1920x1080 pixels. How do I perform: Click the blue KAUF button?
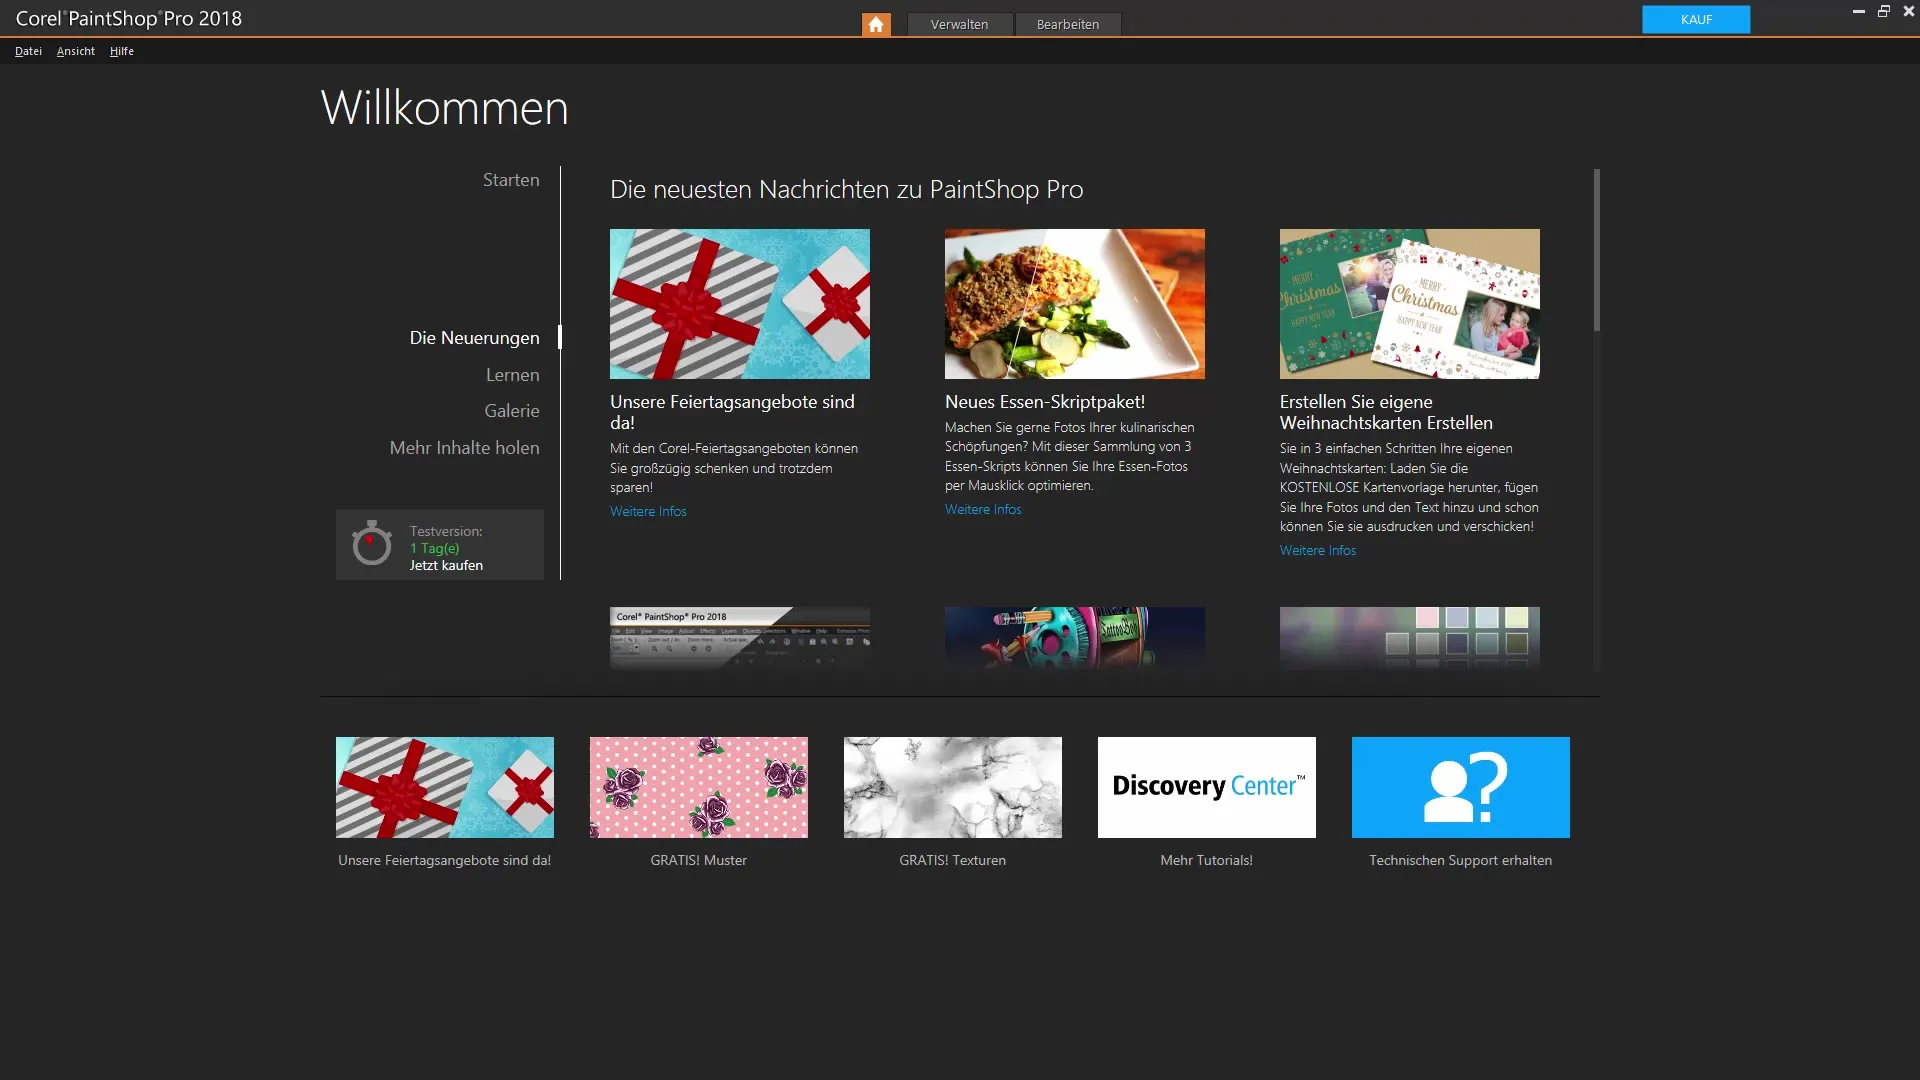(1696, 19)
